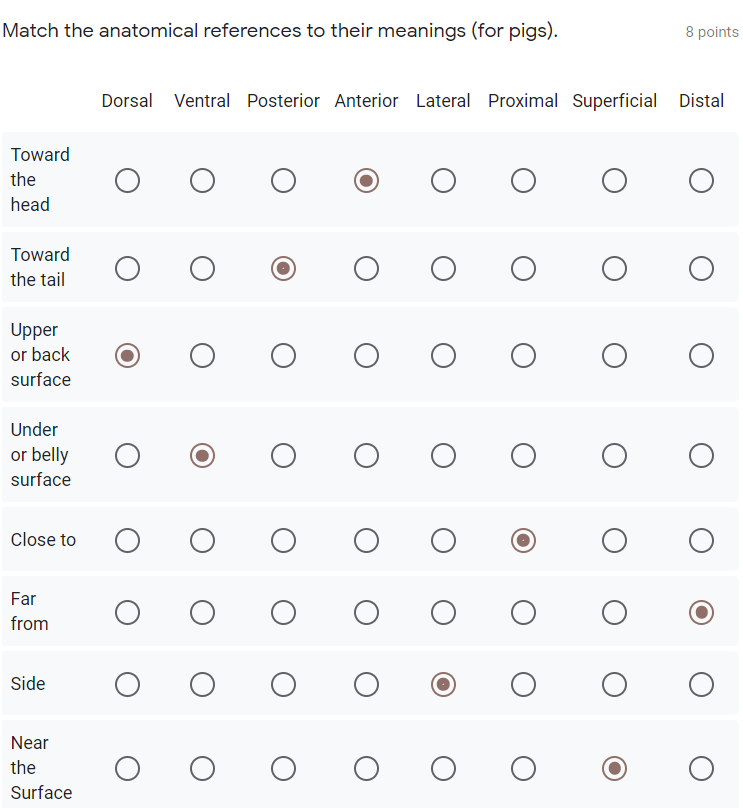Choose Ventral for Toward the tail row
The height and width of the screenshot is (808, 743).
pos(202,268)
